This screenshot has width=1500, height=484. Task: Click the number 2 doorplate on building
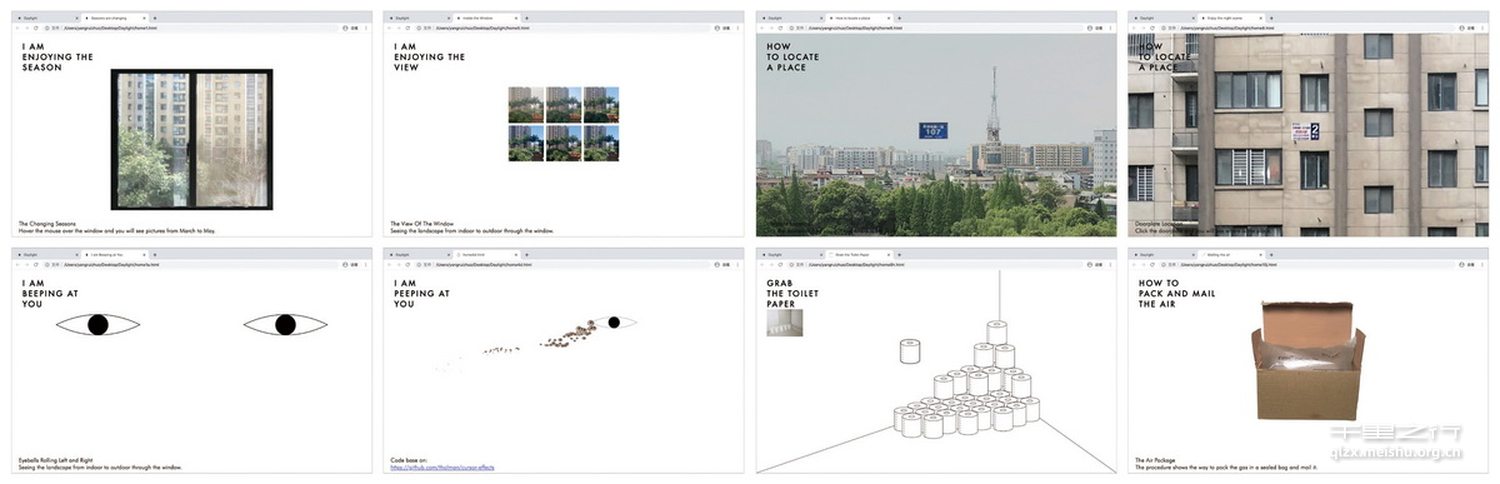(x=1313, y=130)
